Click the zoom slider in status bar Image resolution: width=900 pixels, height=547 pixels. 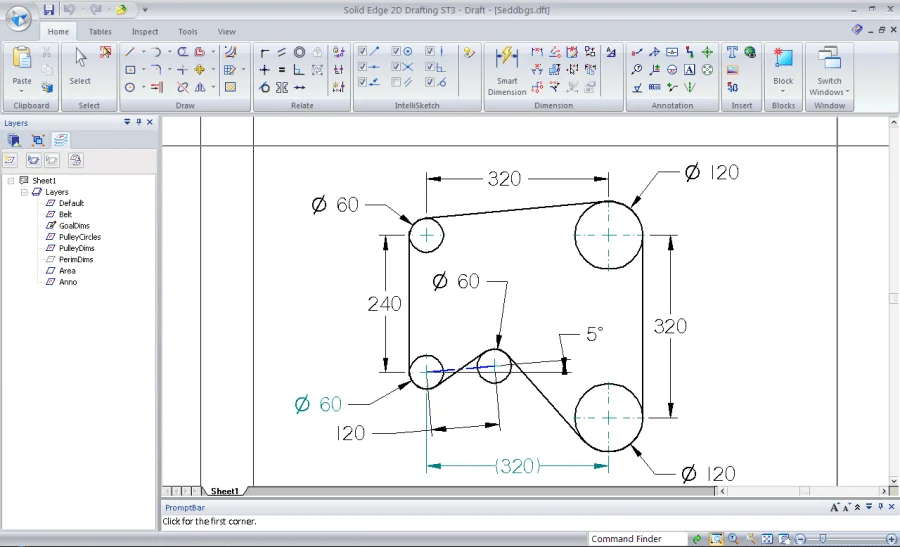tap(823, 539)
